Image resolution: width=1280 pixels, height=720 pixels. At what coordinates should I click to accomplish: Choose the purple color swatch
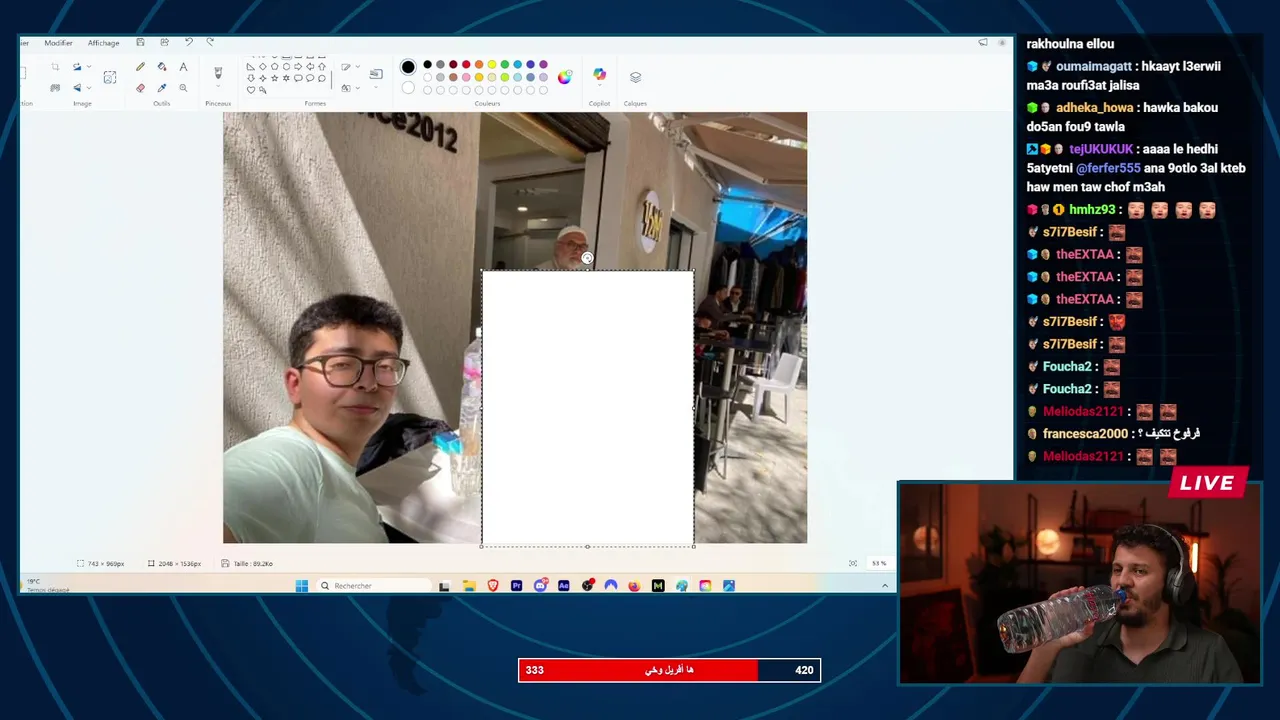[543, 64]
